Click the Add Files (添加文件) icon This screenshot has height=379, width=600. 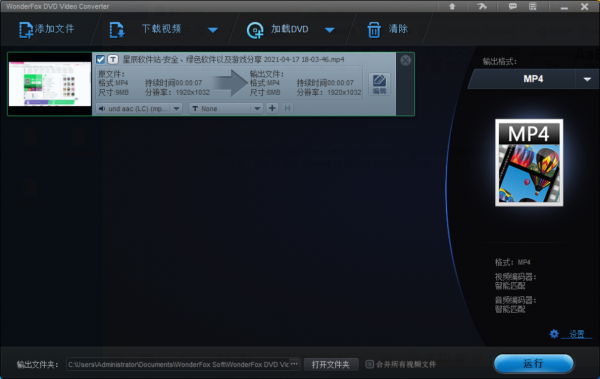click(26, 29)
